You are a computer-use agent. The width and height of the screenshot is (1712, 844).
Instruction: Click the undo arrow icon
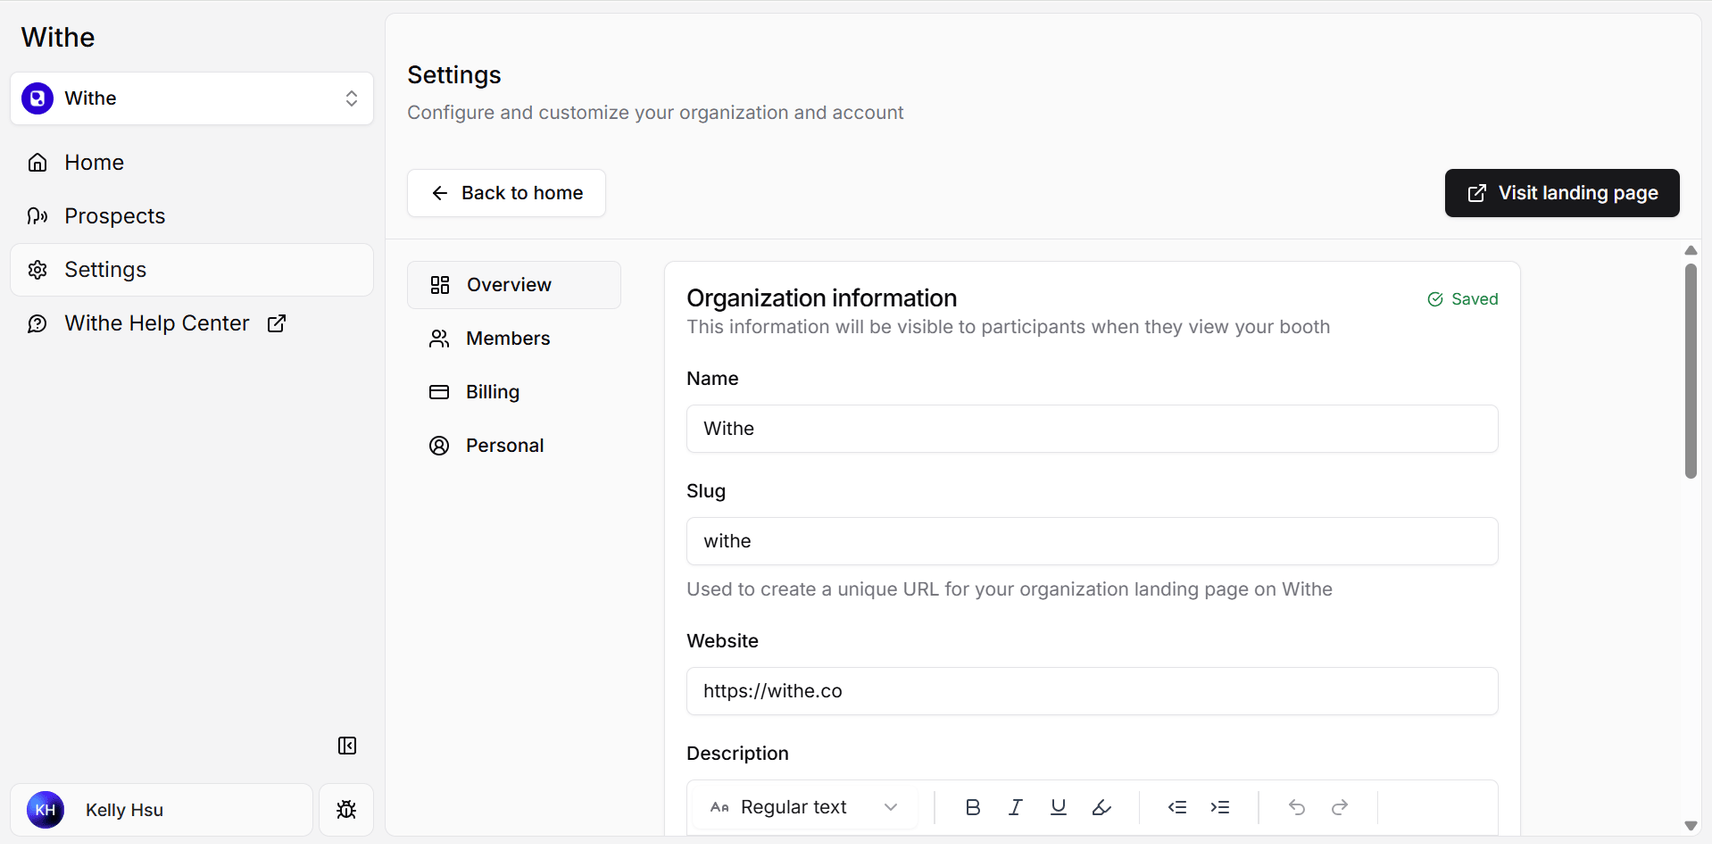click(1296, 807)
